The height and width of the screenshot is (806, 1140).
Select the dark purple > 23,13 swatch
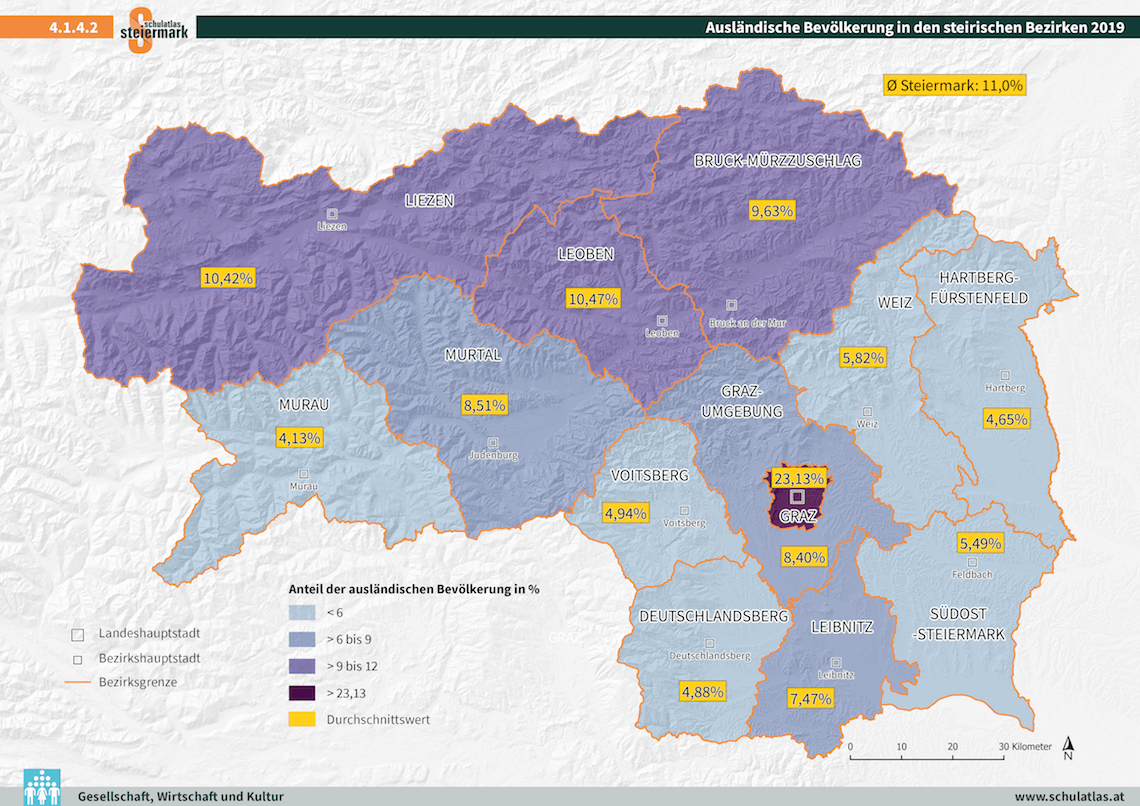(302, 692)
